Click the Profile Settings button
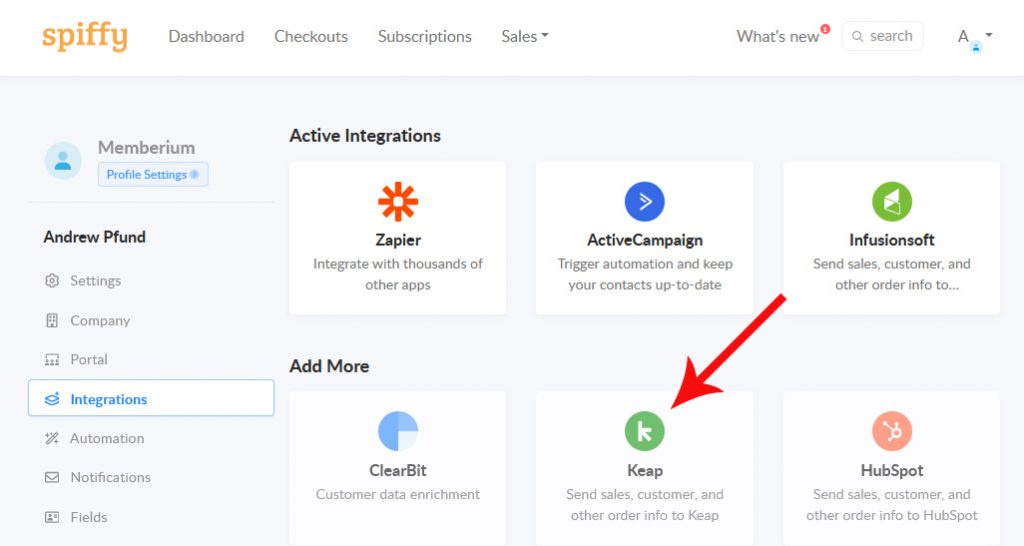Viewport: 1024px width, 546px height. click(153, 174)
